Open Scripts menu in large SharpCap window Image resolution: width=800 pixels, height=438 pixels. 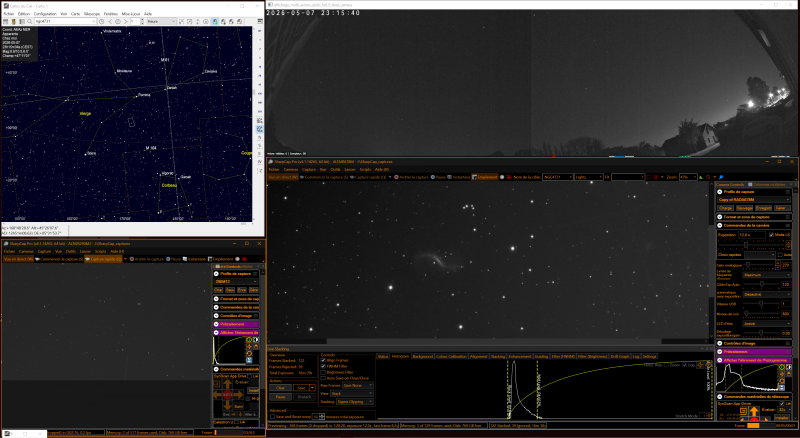point(365,169)
